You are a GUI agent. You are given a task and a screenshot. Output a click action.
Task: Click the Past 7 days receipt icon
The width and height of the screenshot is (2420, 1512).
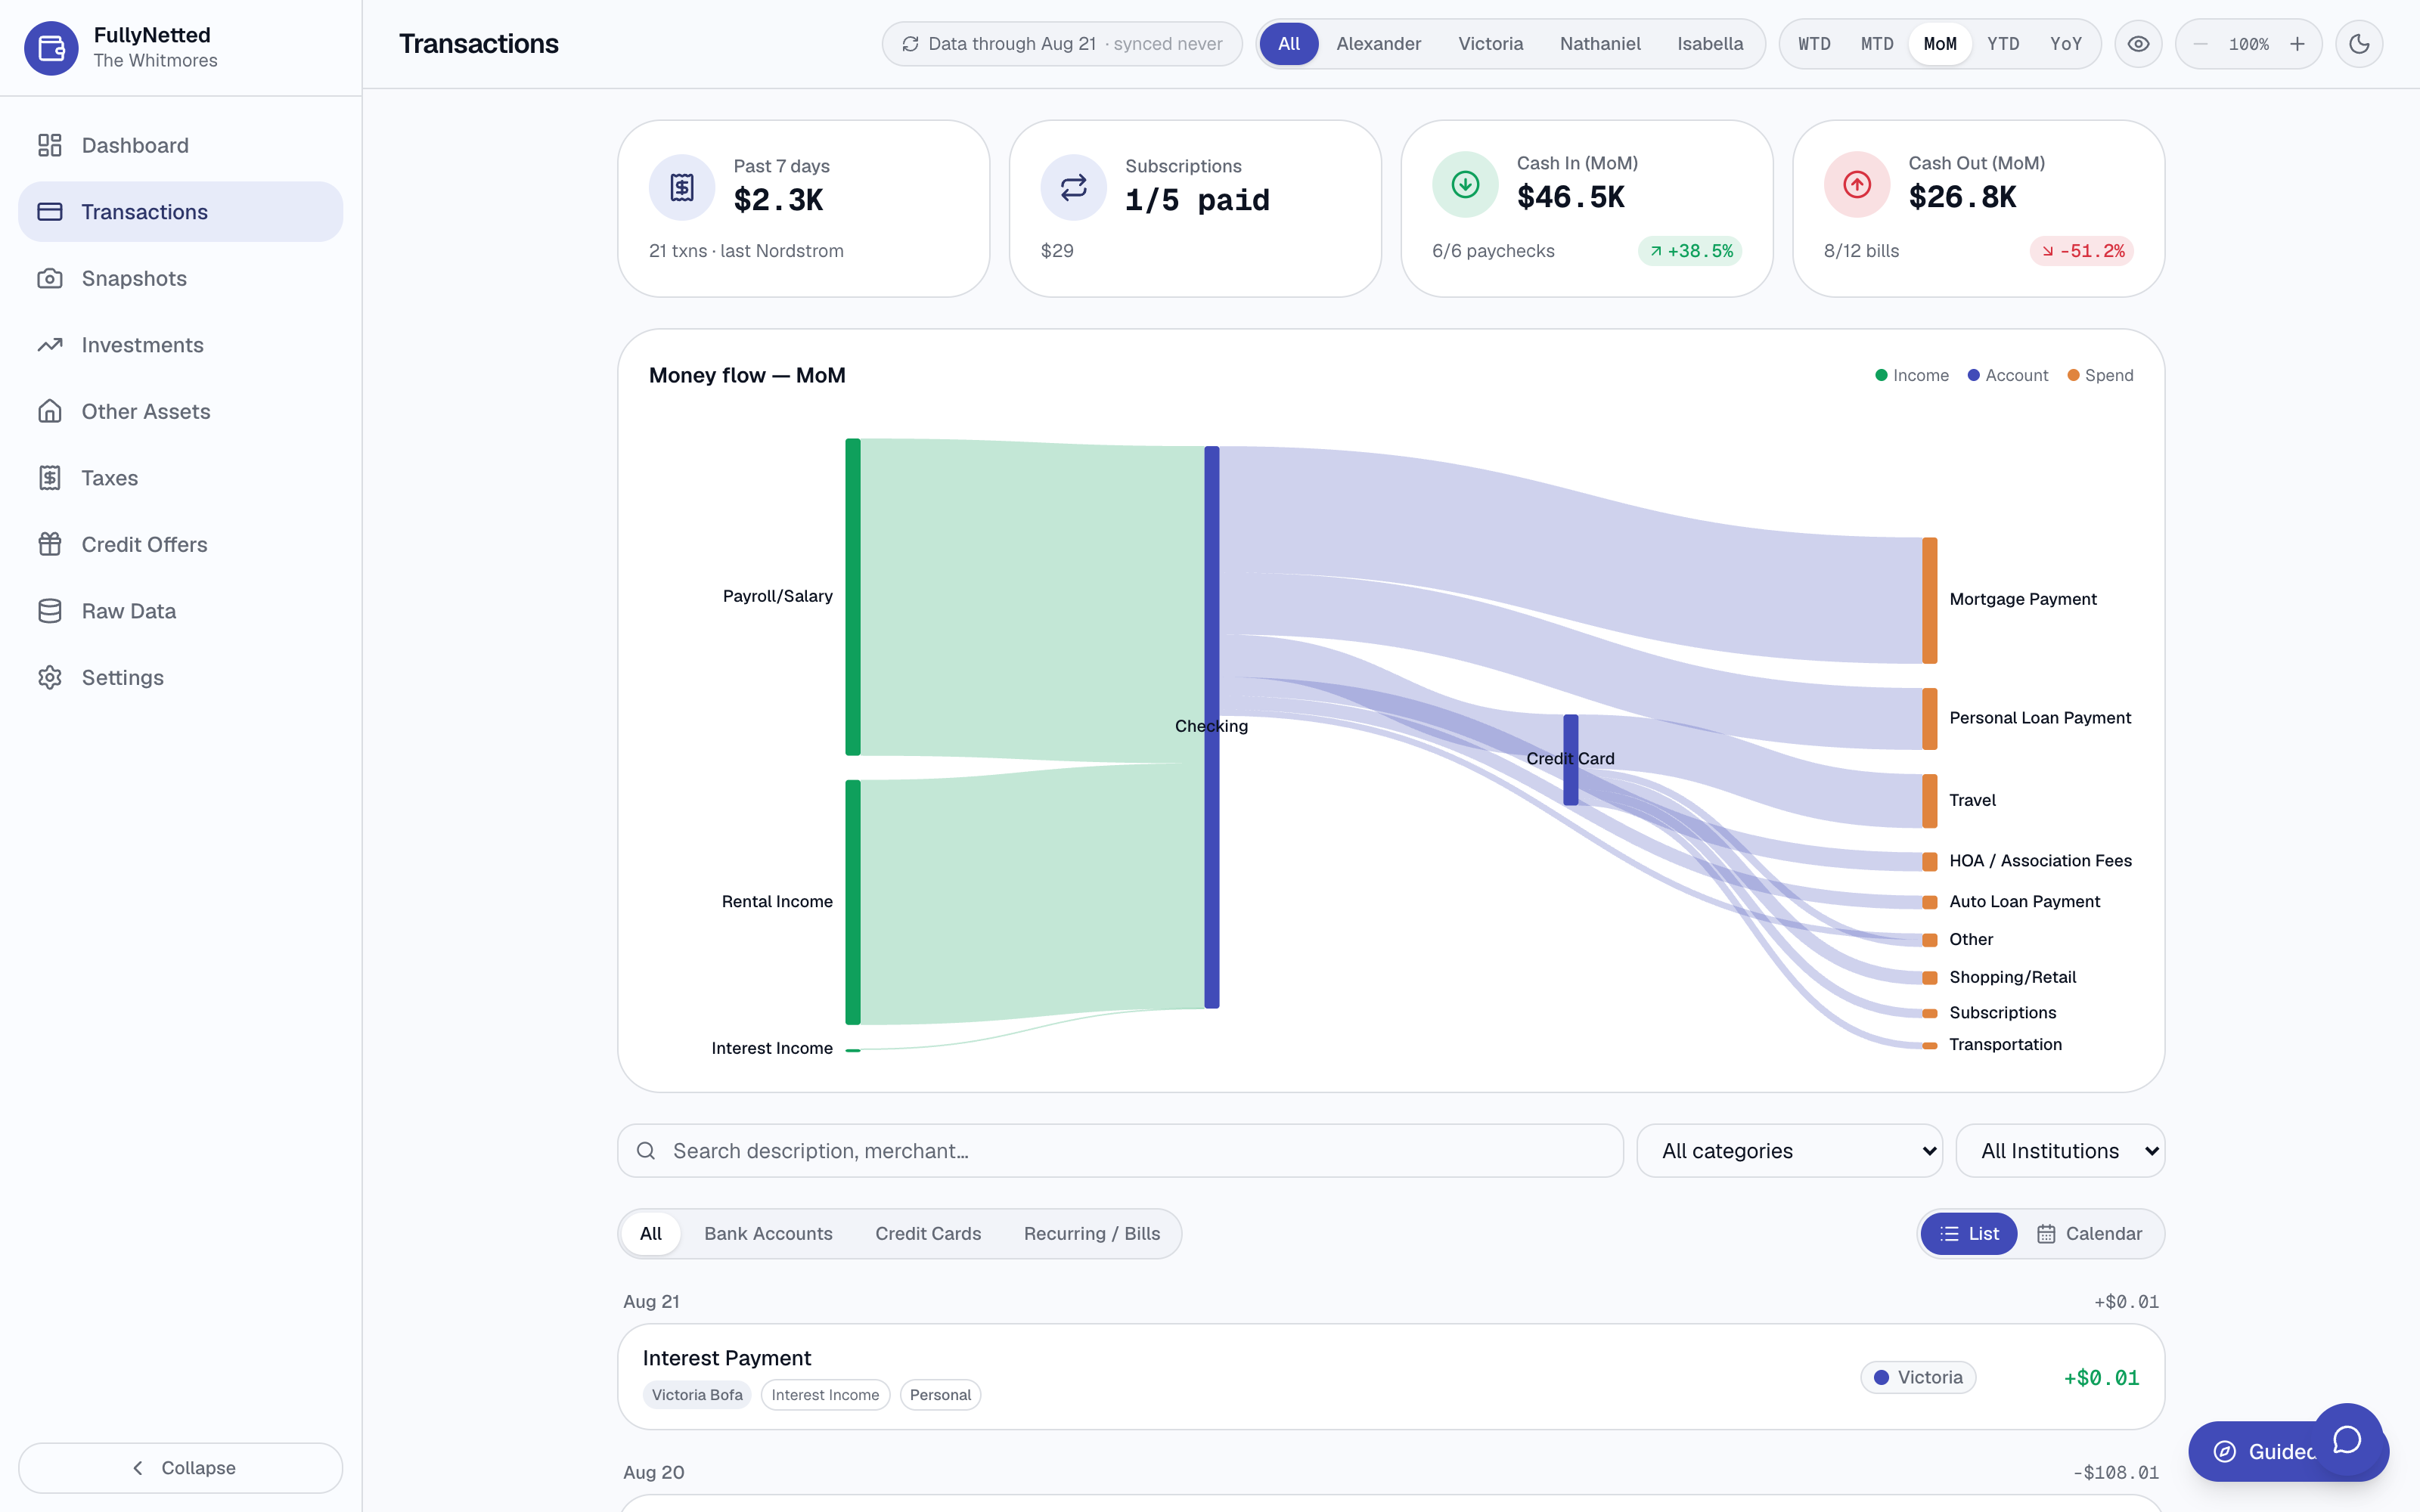click(x=682, y=187)
